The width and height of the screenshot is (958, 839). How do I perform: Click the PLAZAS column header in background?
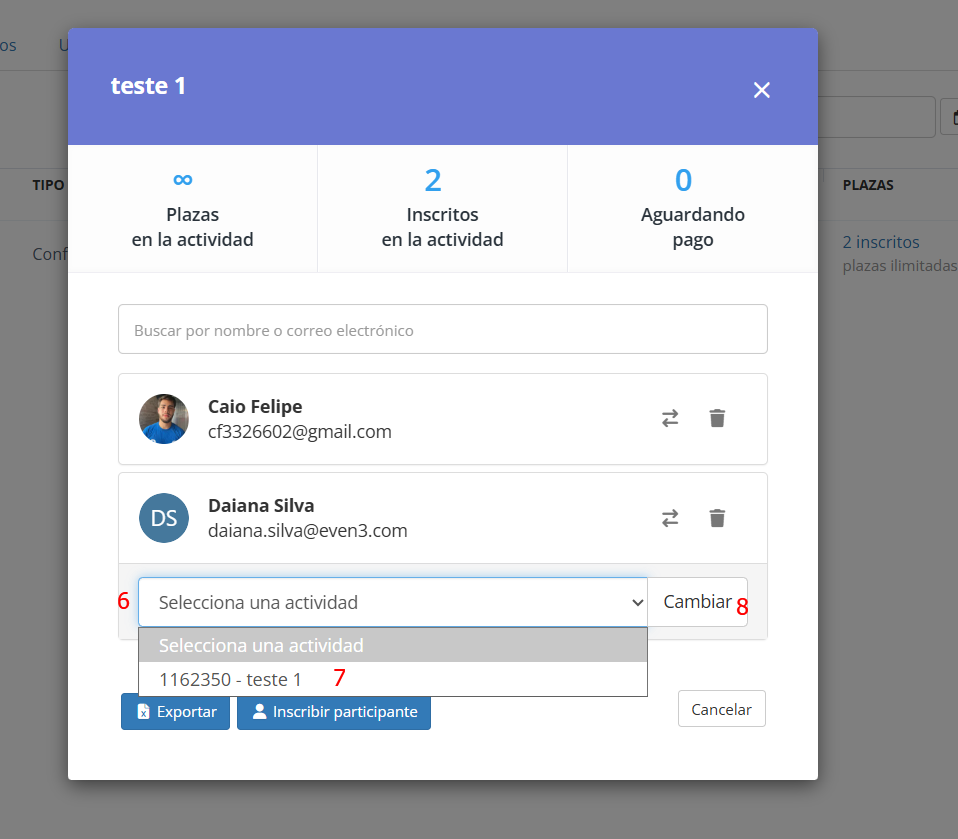pos(868,185)
